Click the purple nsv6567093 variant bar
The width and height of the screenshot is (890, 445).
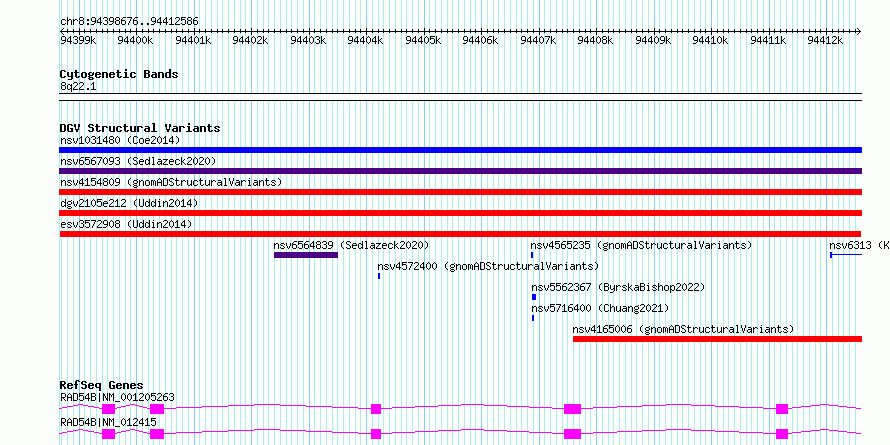pos(460,171)
